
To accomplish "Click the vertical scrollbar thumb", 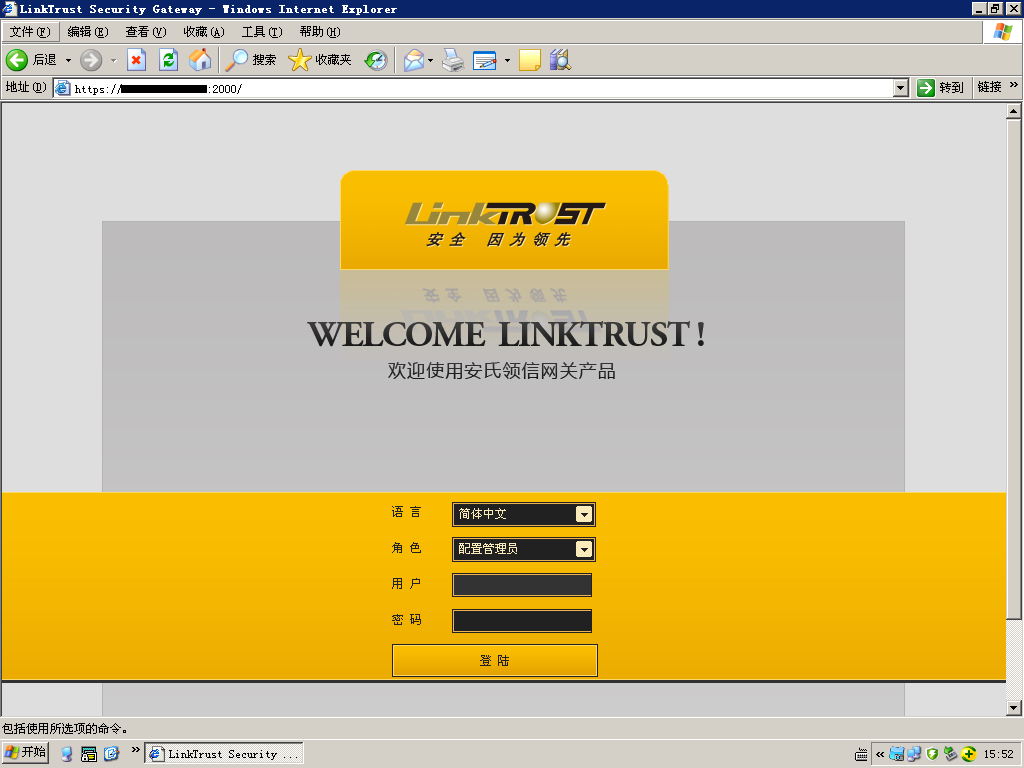I will tap(1013, 369).
